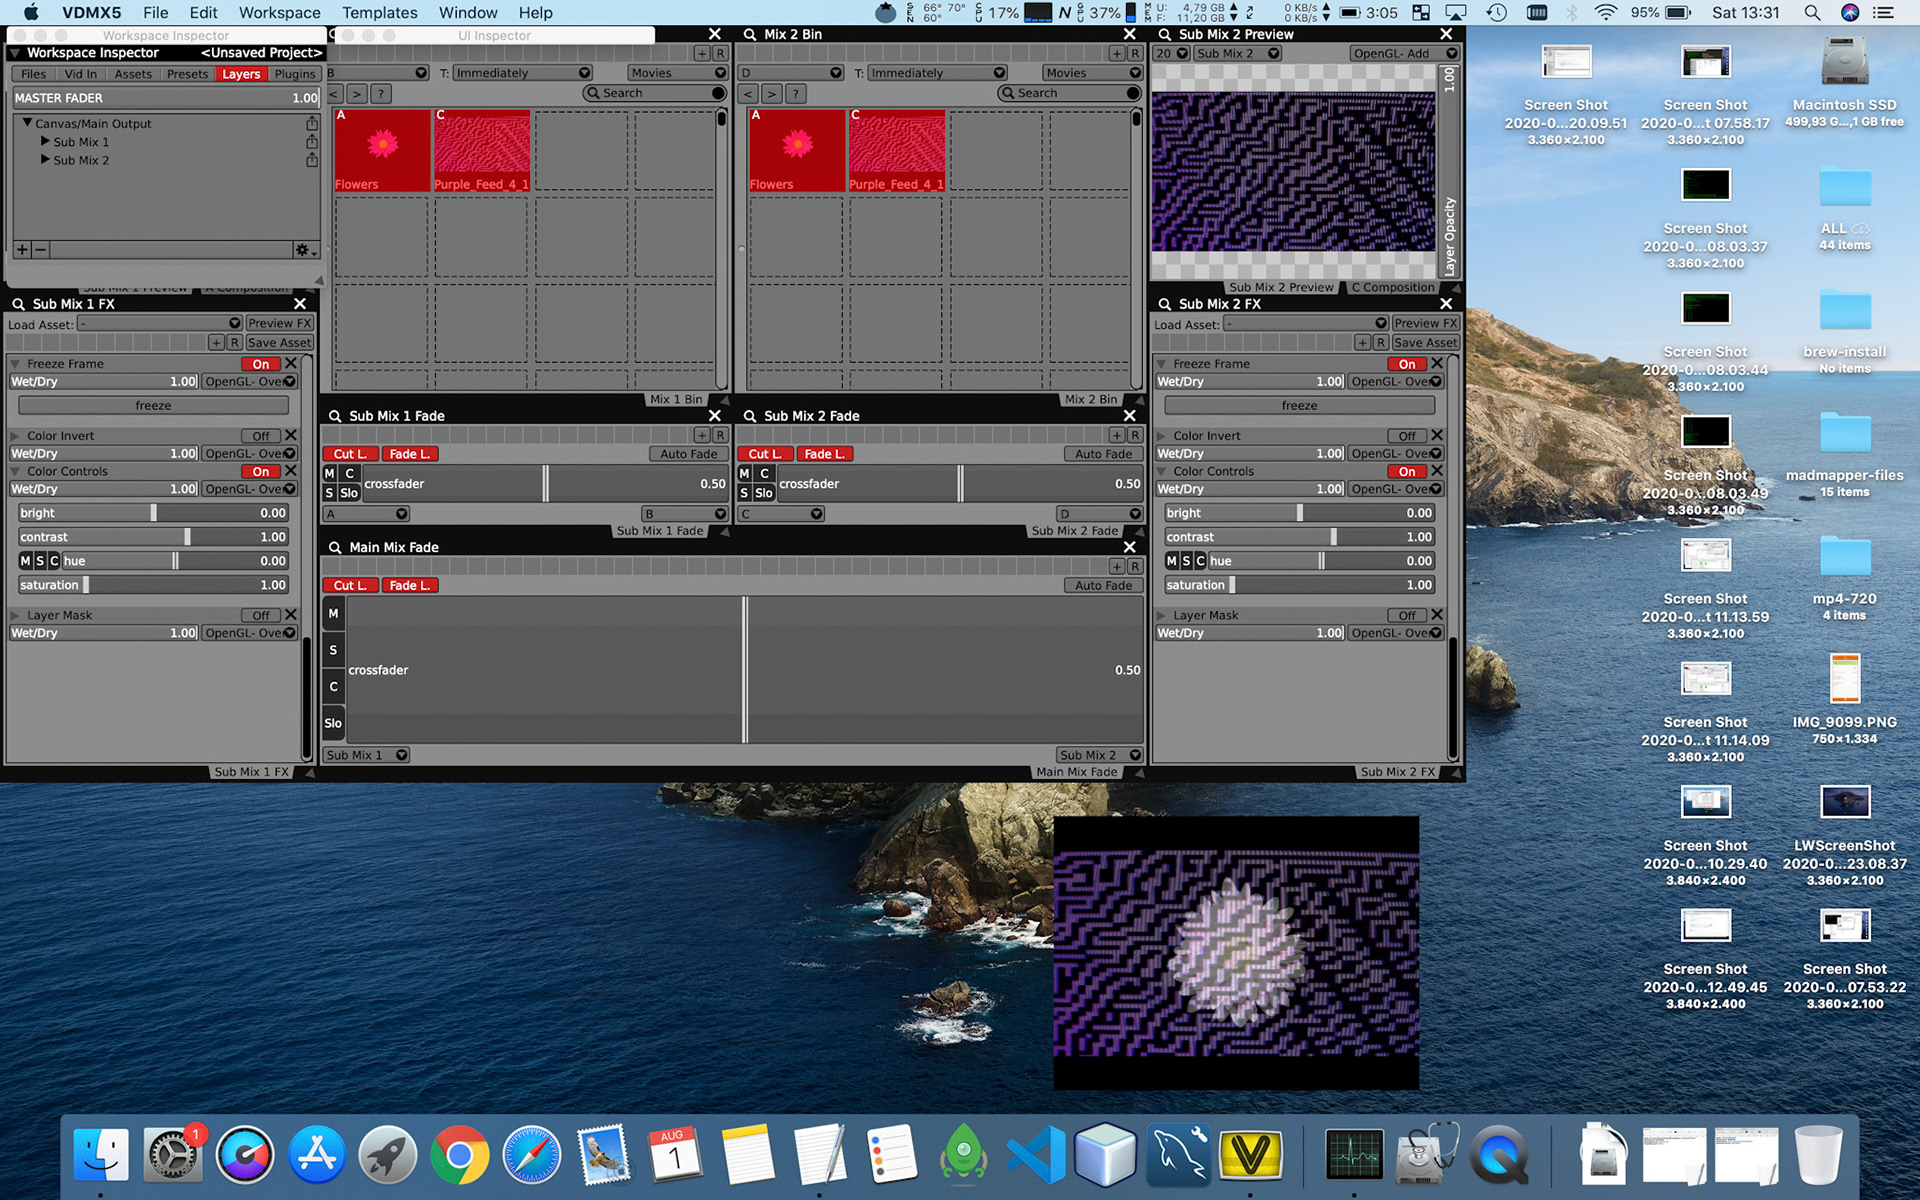Switch to the Plugins tab
The image size is (1920, 1200).
(x=294, y=74)
